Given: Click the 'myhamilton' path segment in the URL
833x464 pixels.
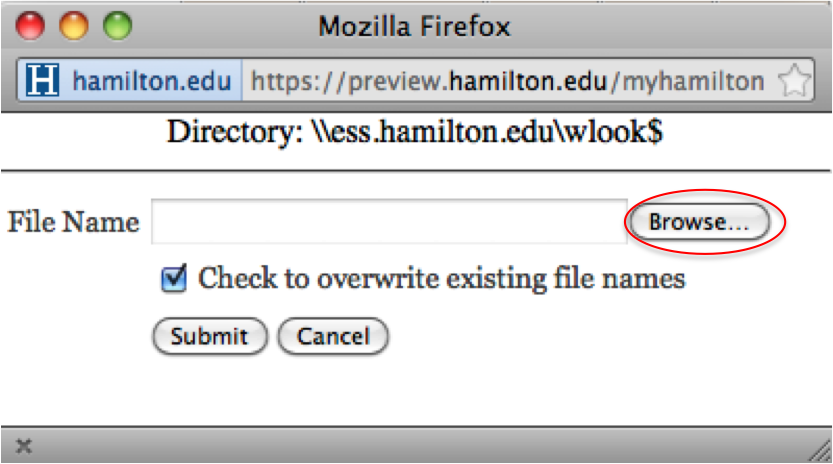Looking at the screenshot, I should [693, 81].
